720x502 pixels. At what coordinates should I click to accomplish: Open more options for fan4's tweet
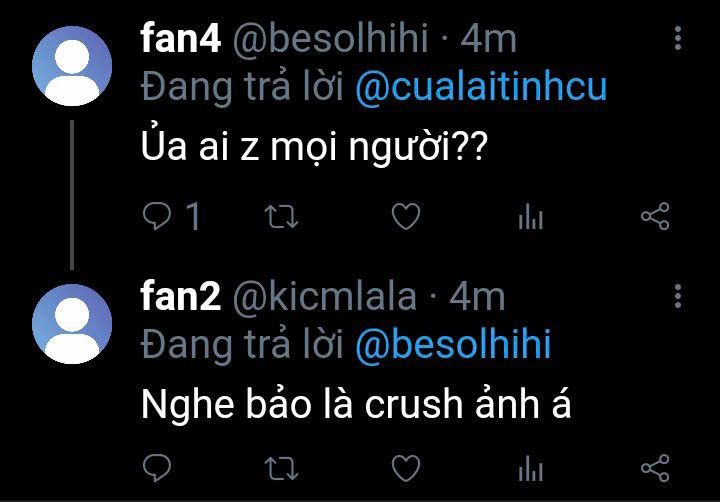[679, 39]
